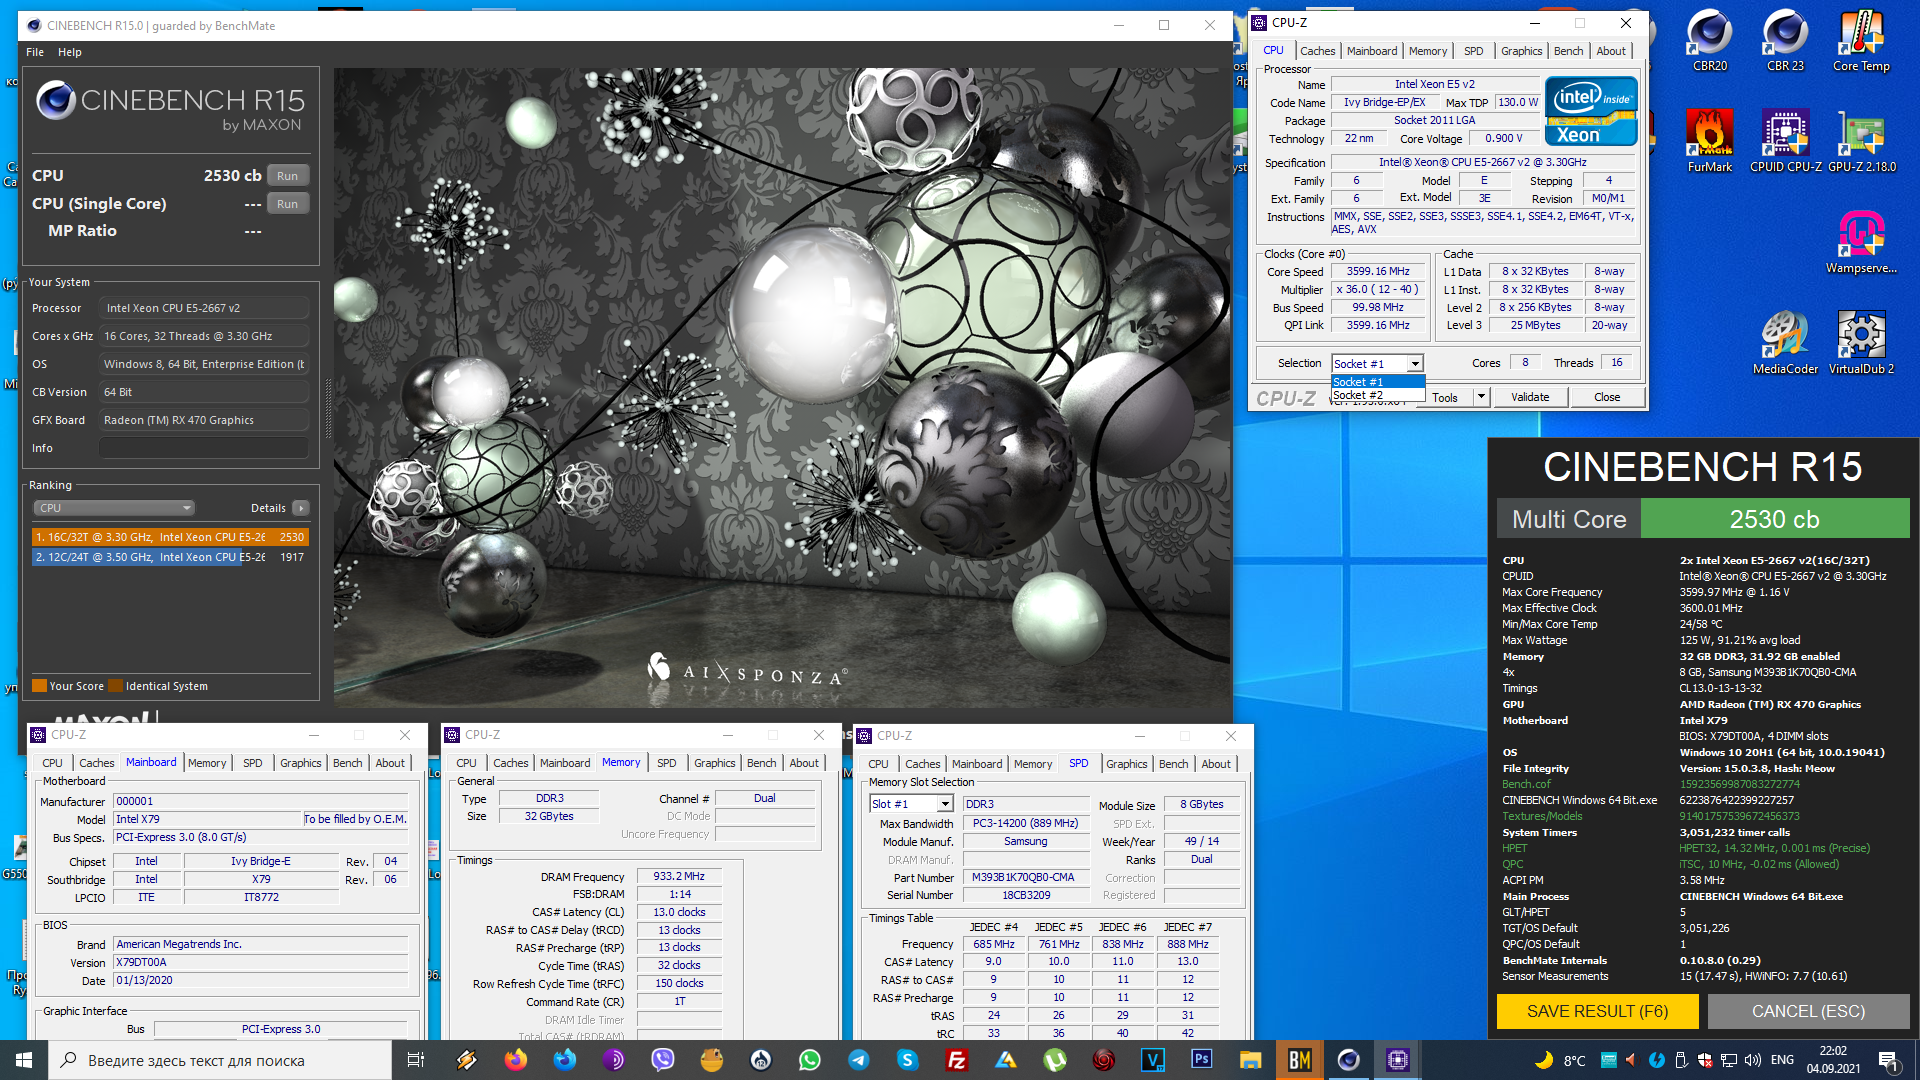Open uTorrent from the taskbar
This screenshot has height=1080, width=1920.
coord(1055,1060)
